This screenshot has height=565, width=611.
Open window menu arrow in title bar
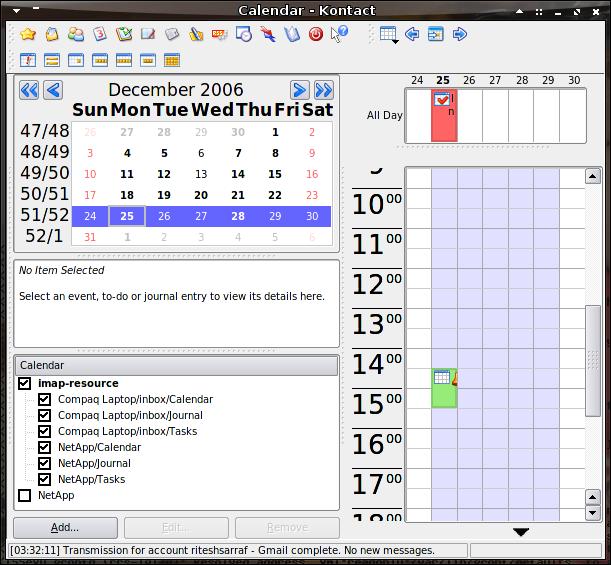tap(16, 11)
